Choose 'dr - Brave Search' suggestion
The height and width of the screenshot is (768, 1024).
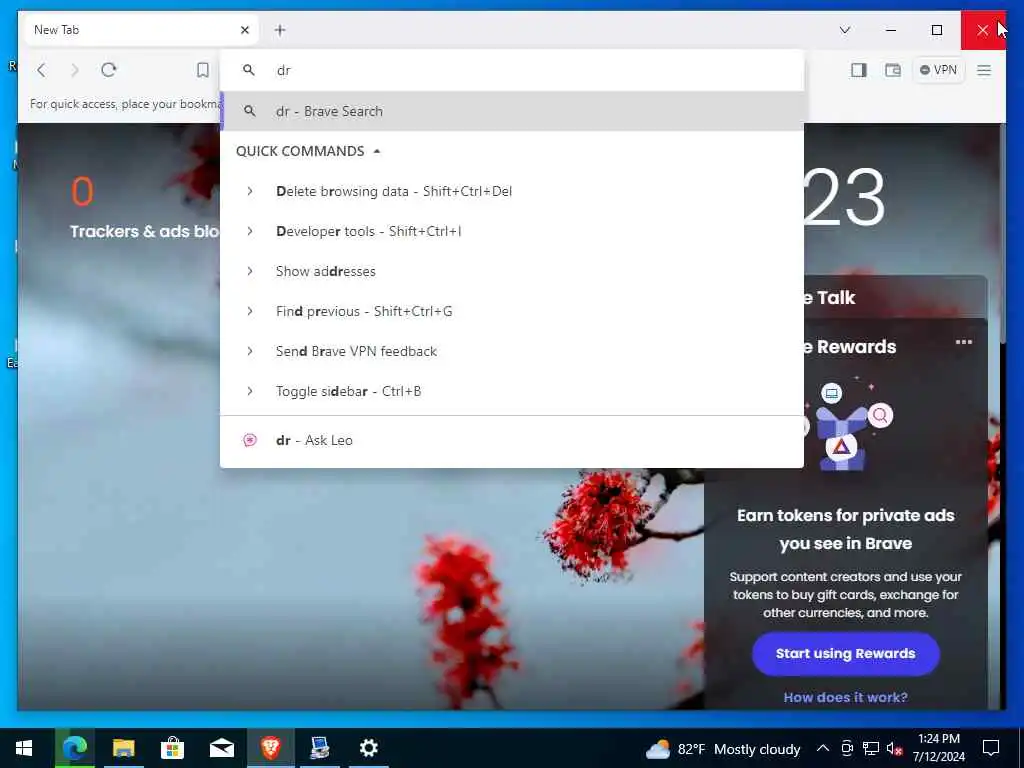(512, 111)
